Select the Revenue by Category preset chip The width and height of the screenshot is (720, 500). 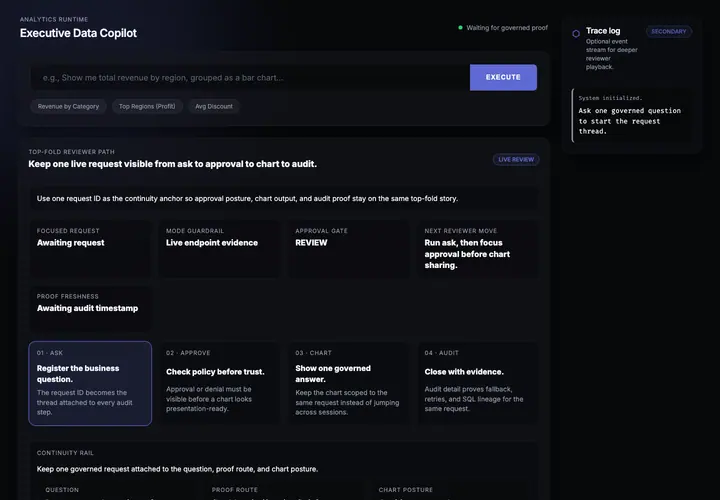[x=68, y=107]
